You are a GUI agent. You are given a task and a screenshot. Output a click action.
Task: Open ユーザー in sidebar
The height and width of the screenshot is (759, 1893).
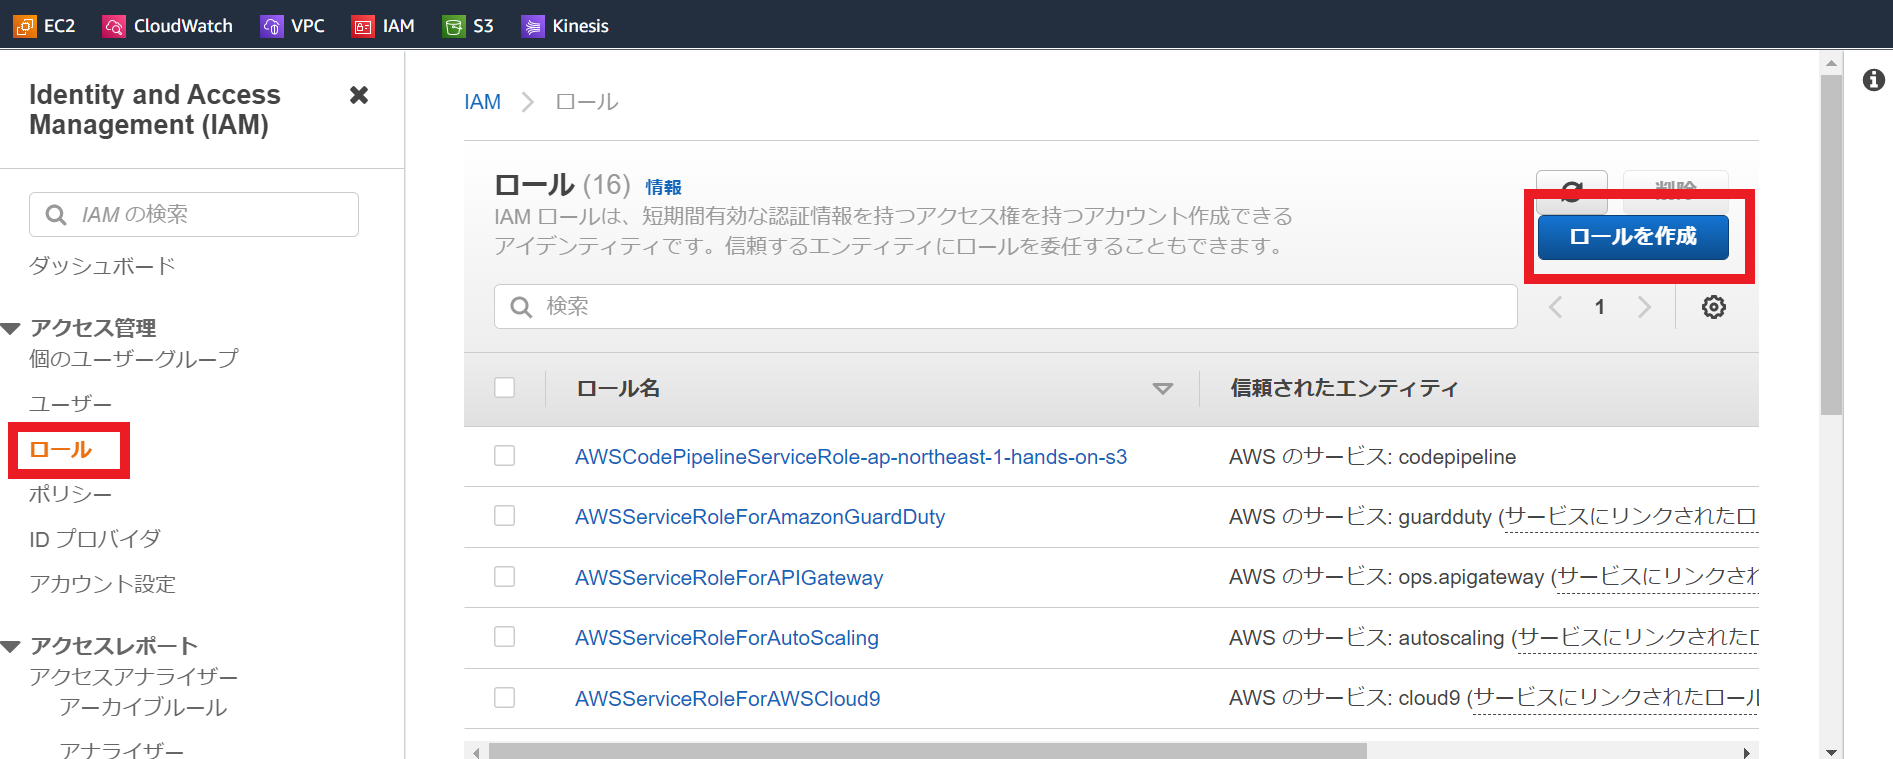(x=70, y=404)
